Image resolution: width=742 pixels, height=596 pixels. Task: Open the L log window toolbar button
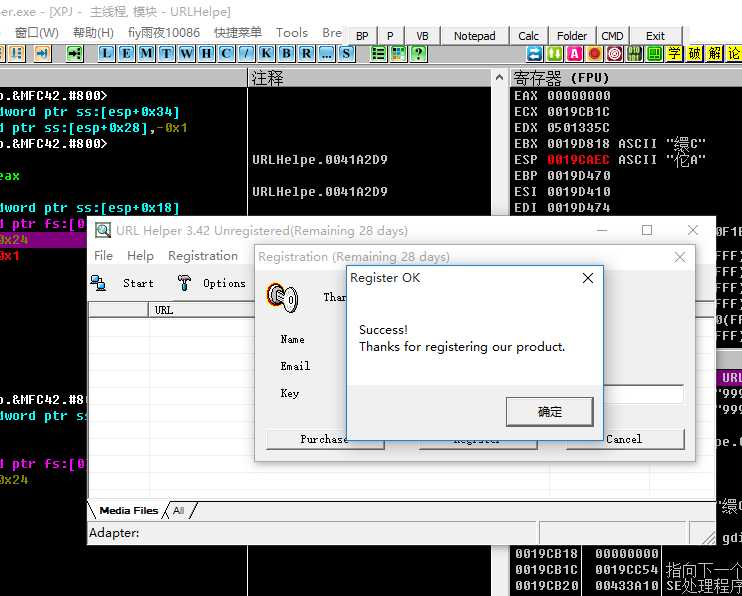tap(106, 53)
